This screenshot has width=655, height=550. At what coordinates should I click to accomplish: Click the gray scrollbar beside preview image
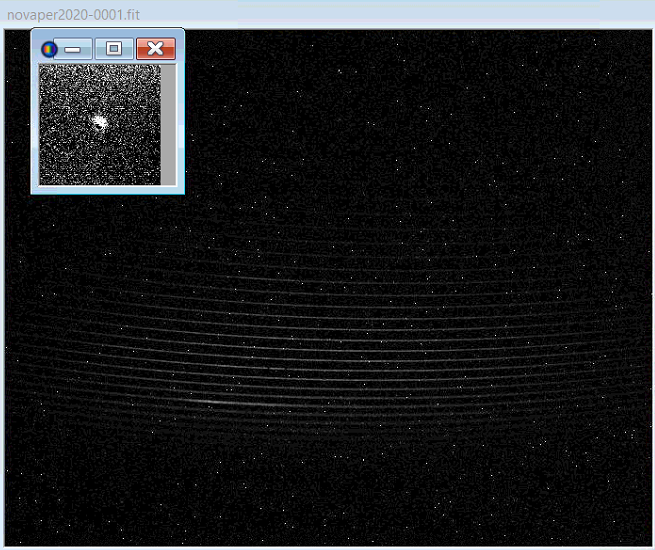click(x=168, y=124)
